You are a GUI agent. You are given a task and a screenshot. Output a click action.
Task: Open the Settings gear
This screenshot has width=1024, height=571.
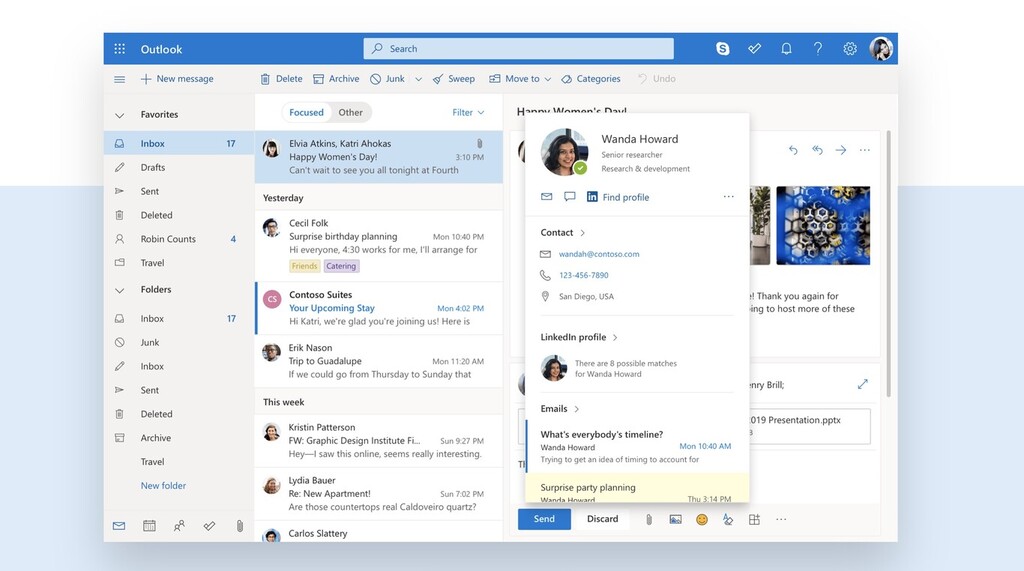[x=850, y=49]
